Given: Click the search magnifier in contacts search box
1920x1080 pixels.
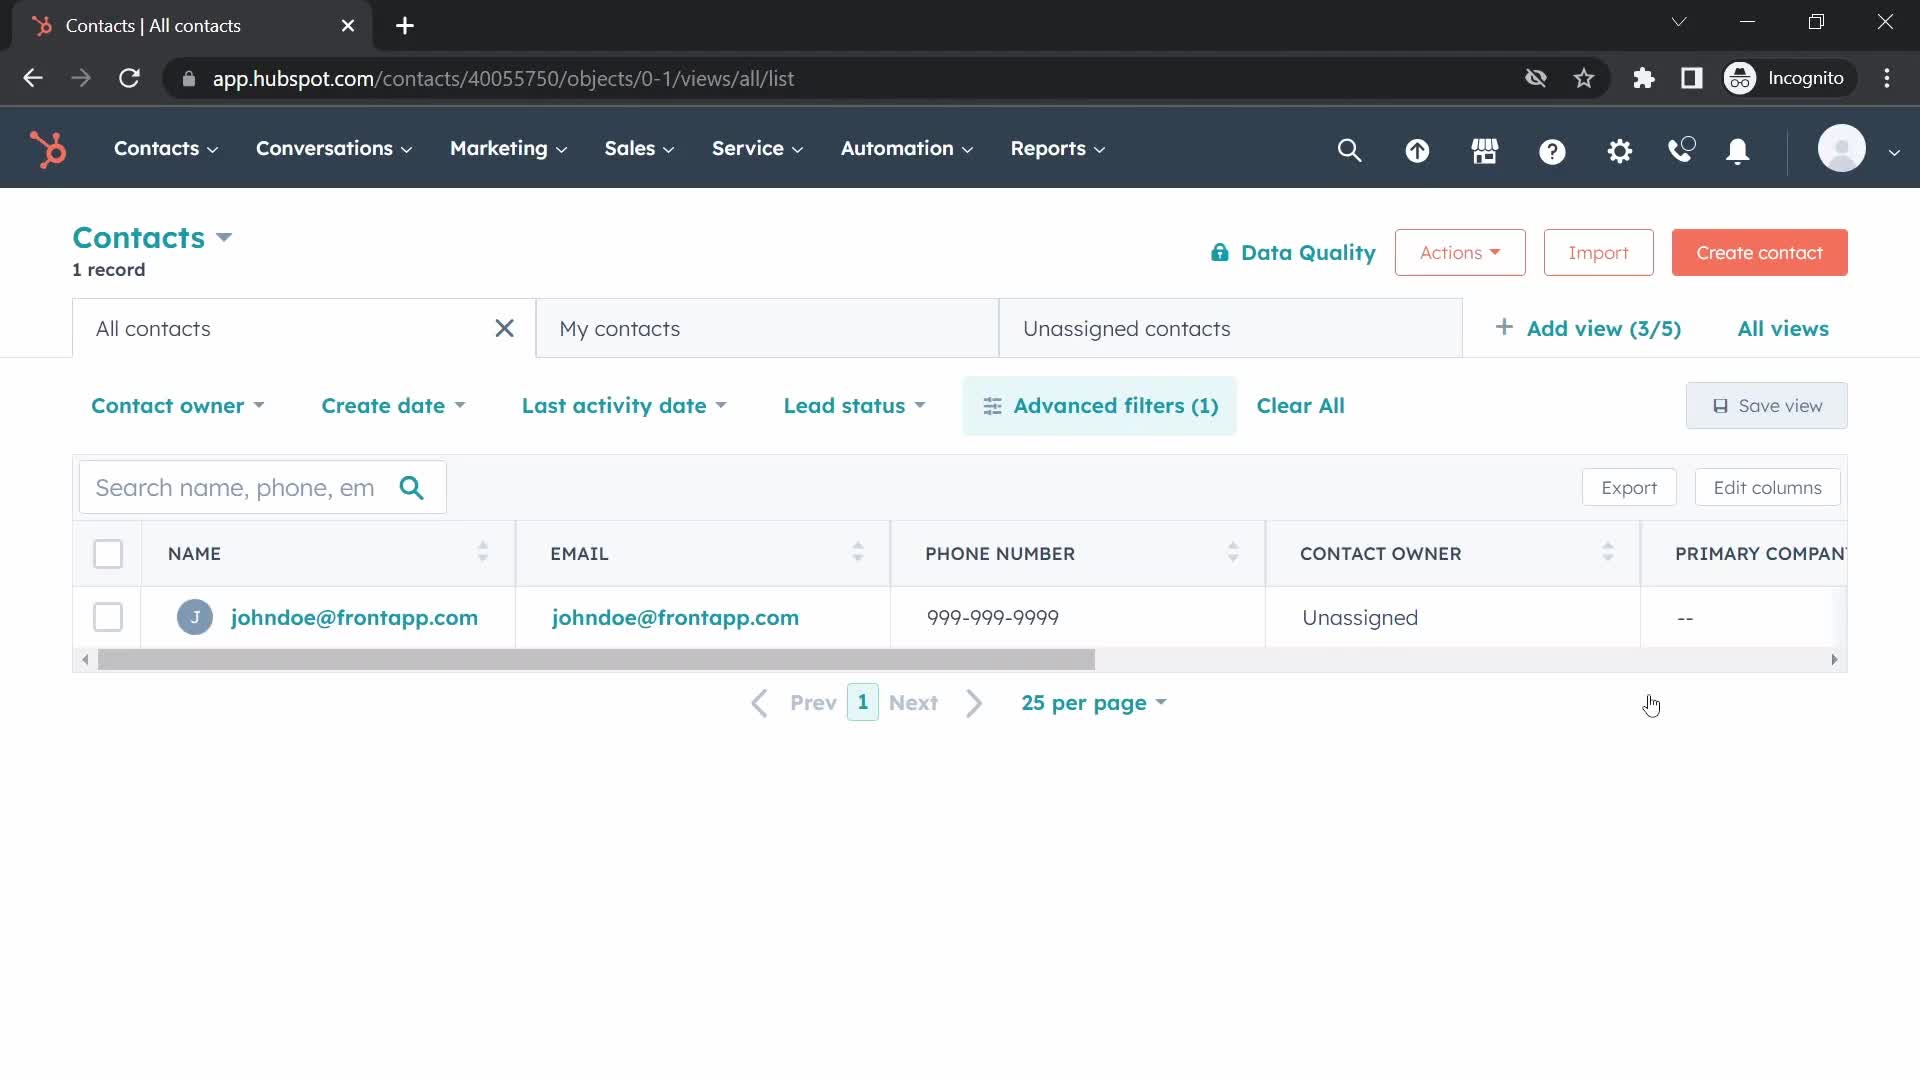Looking at the screenshot, I should [x=411, y=487].
